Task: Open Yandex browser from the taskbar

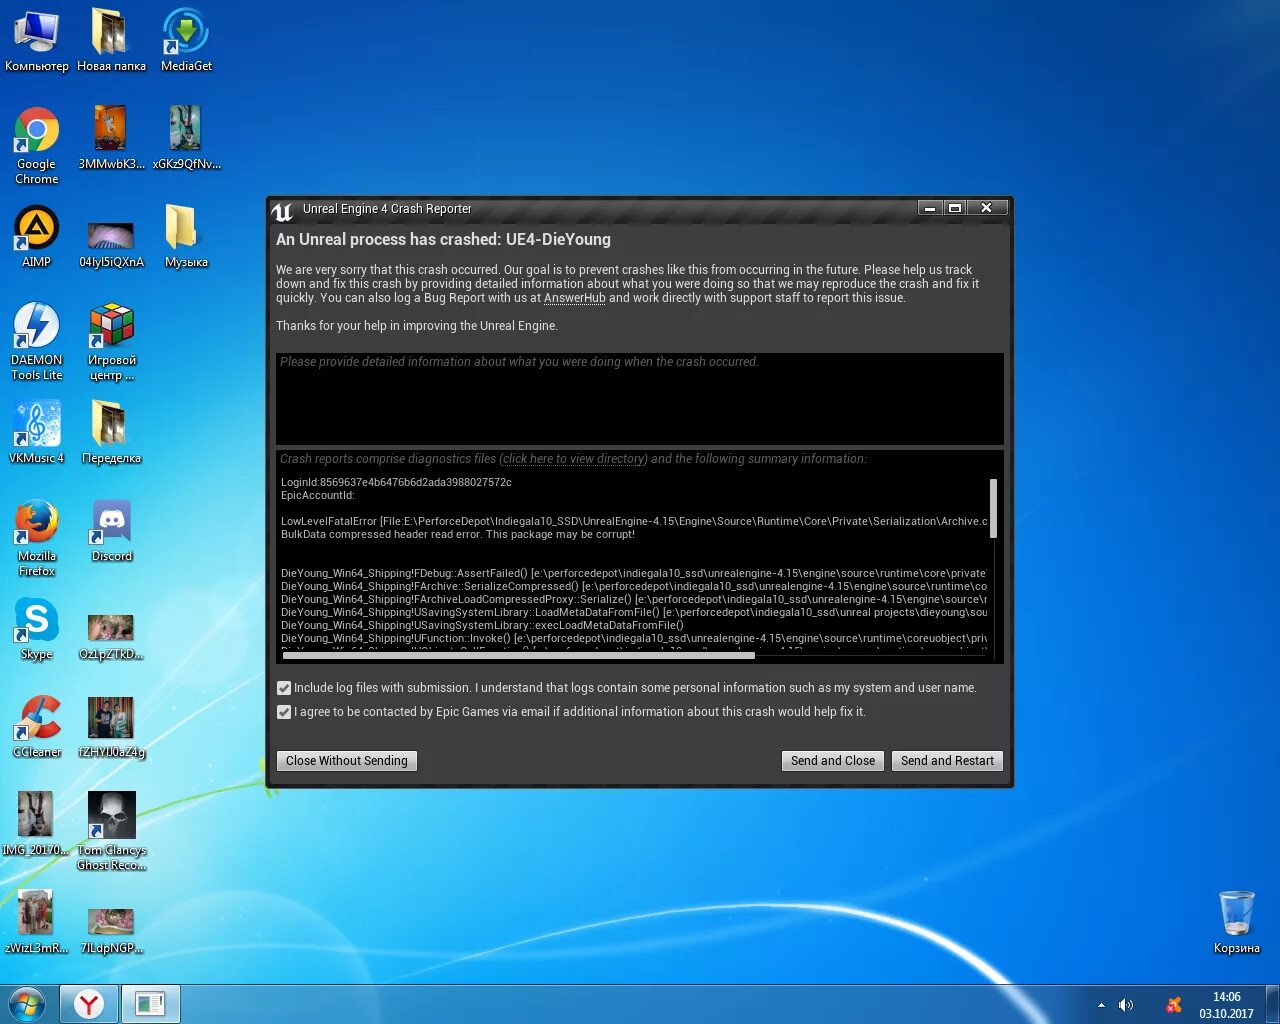Action: (x=89, y=1004)
